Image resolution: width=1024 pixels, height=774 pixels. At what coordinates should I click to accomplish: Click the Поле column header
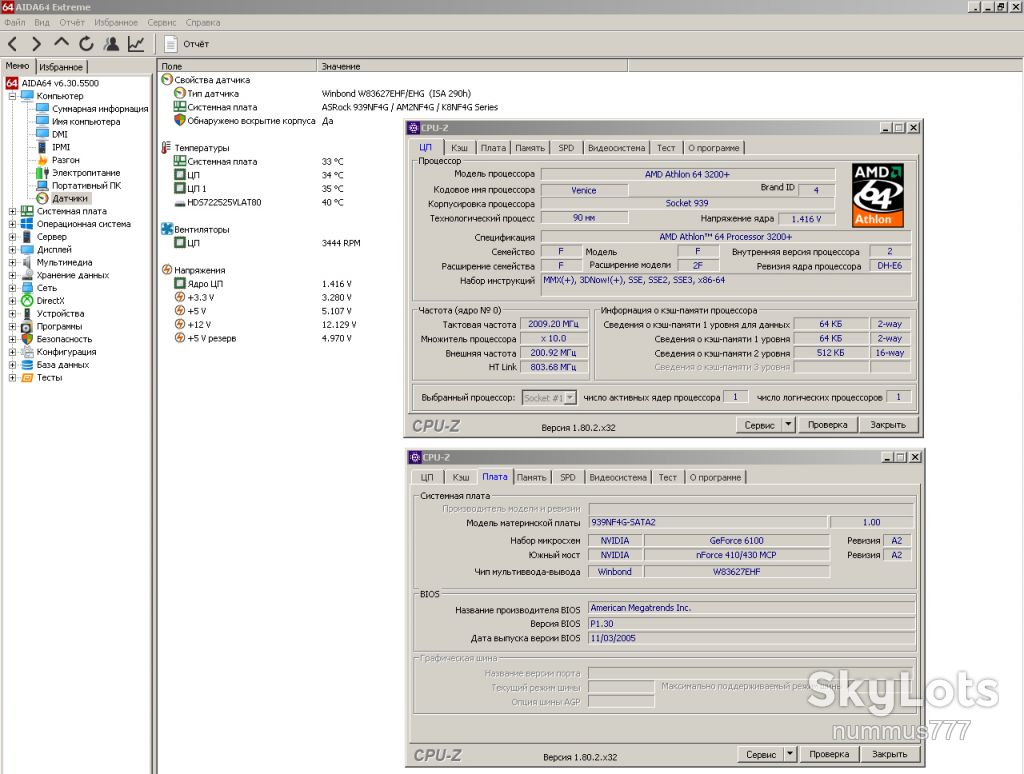click(237, 66)
